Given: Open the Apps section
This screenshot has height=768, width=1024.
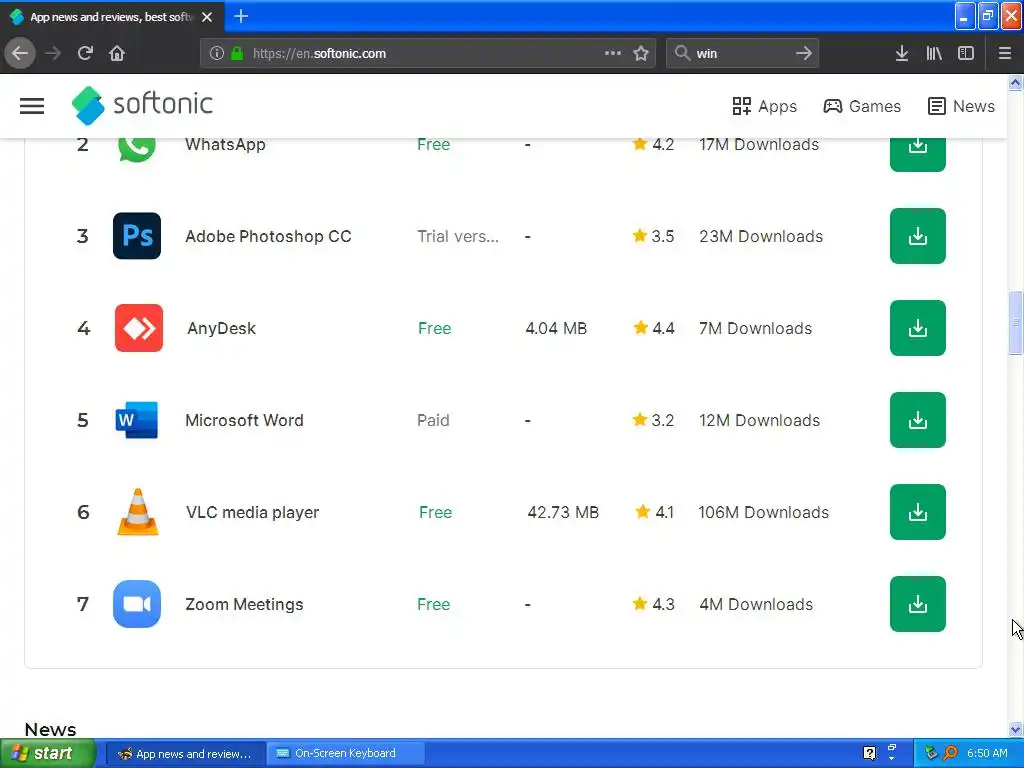Looking at the screenshot, I should [x=764, y=106].
